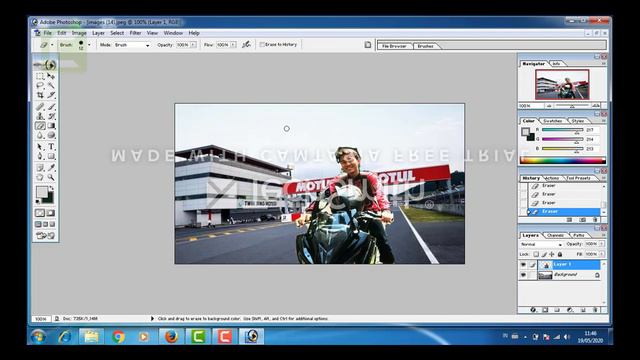Click delete layer trash icon in Layers panel
The height and width of the screenshot is (360, 640).
point(595,310)
